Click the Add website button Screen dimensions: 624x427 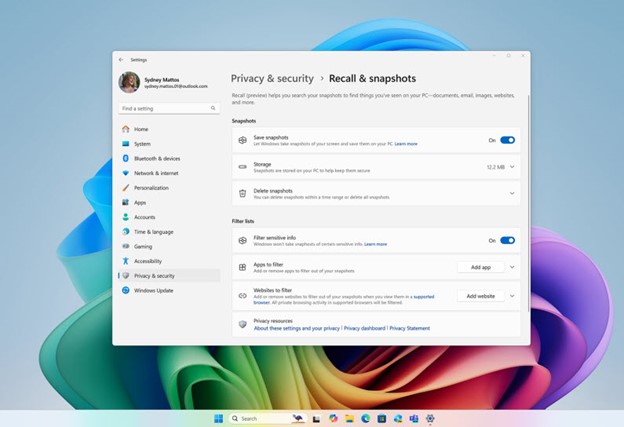[481, 296]
